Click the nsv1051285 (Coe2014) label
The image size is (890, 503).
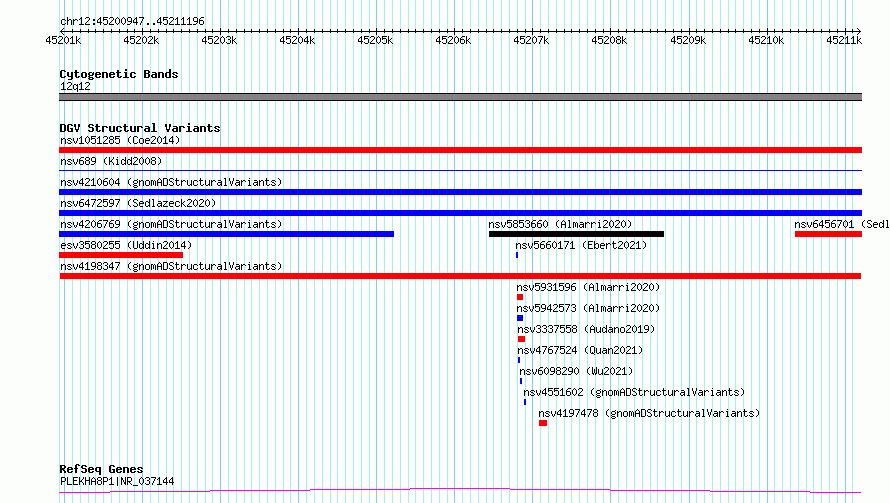pos(120,140)
